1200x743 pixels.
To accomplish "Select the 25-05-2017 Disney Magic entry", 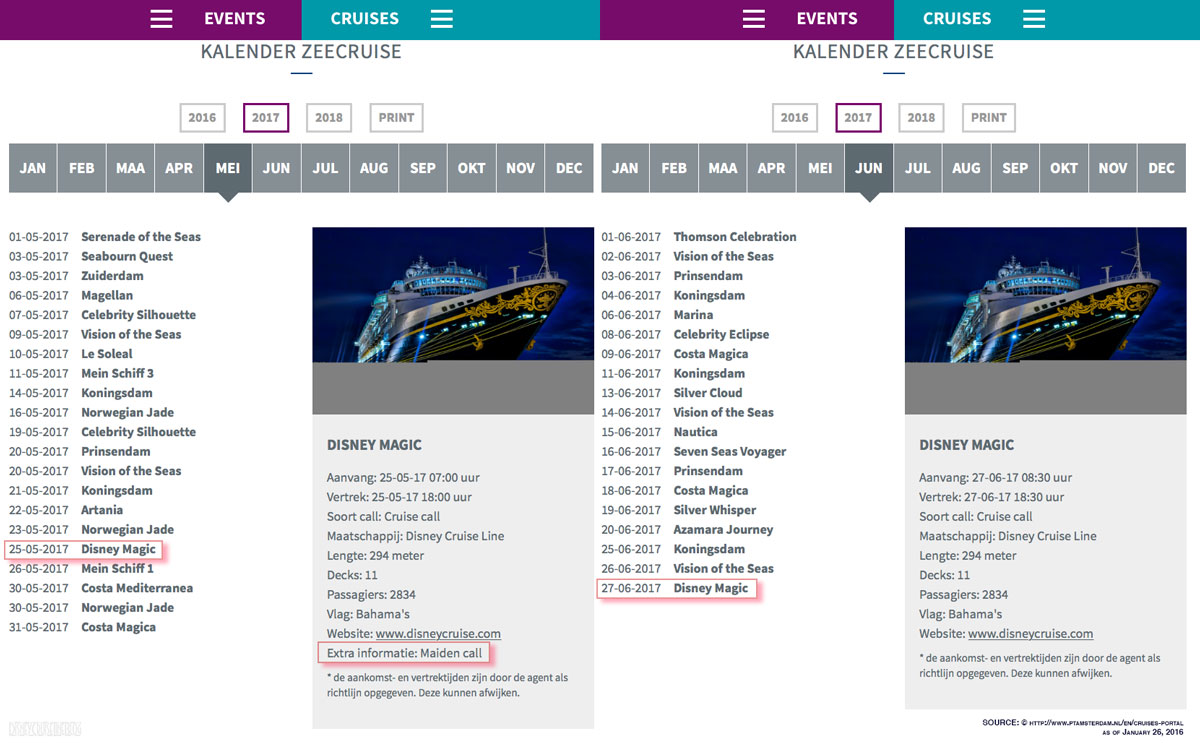I will click(83, 549).
